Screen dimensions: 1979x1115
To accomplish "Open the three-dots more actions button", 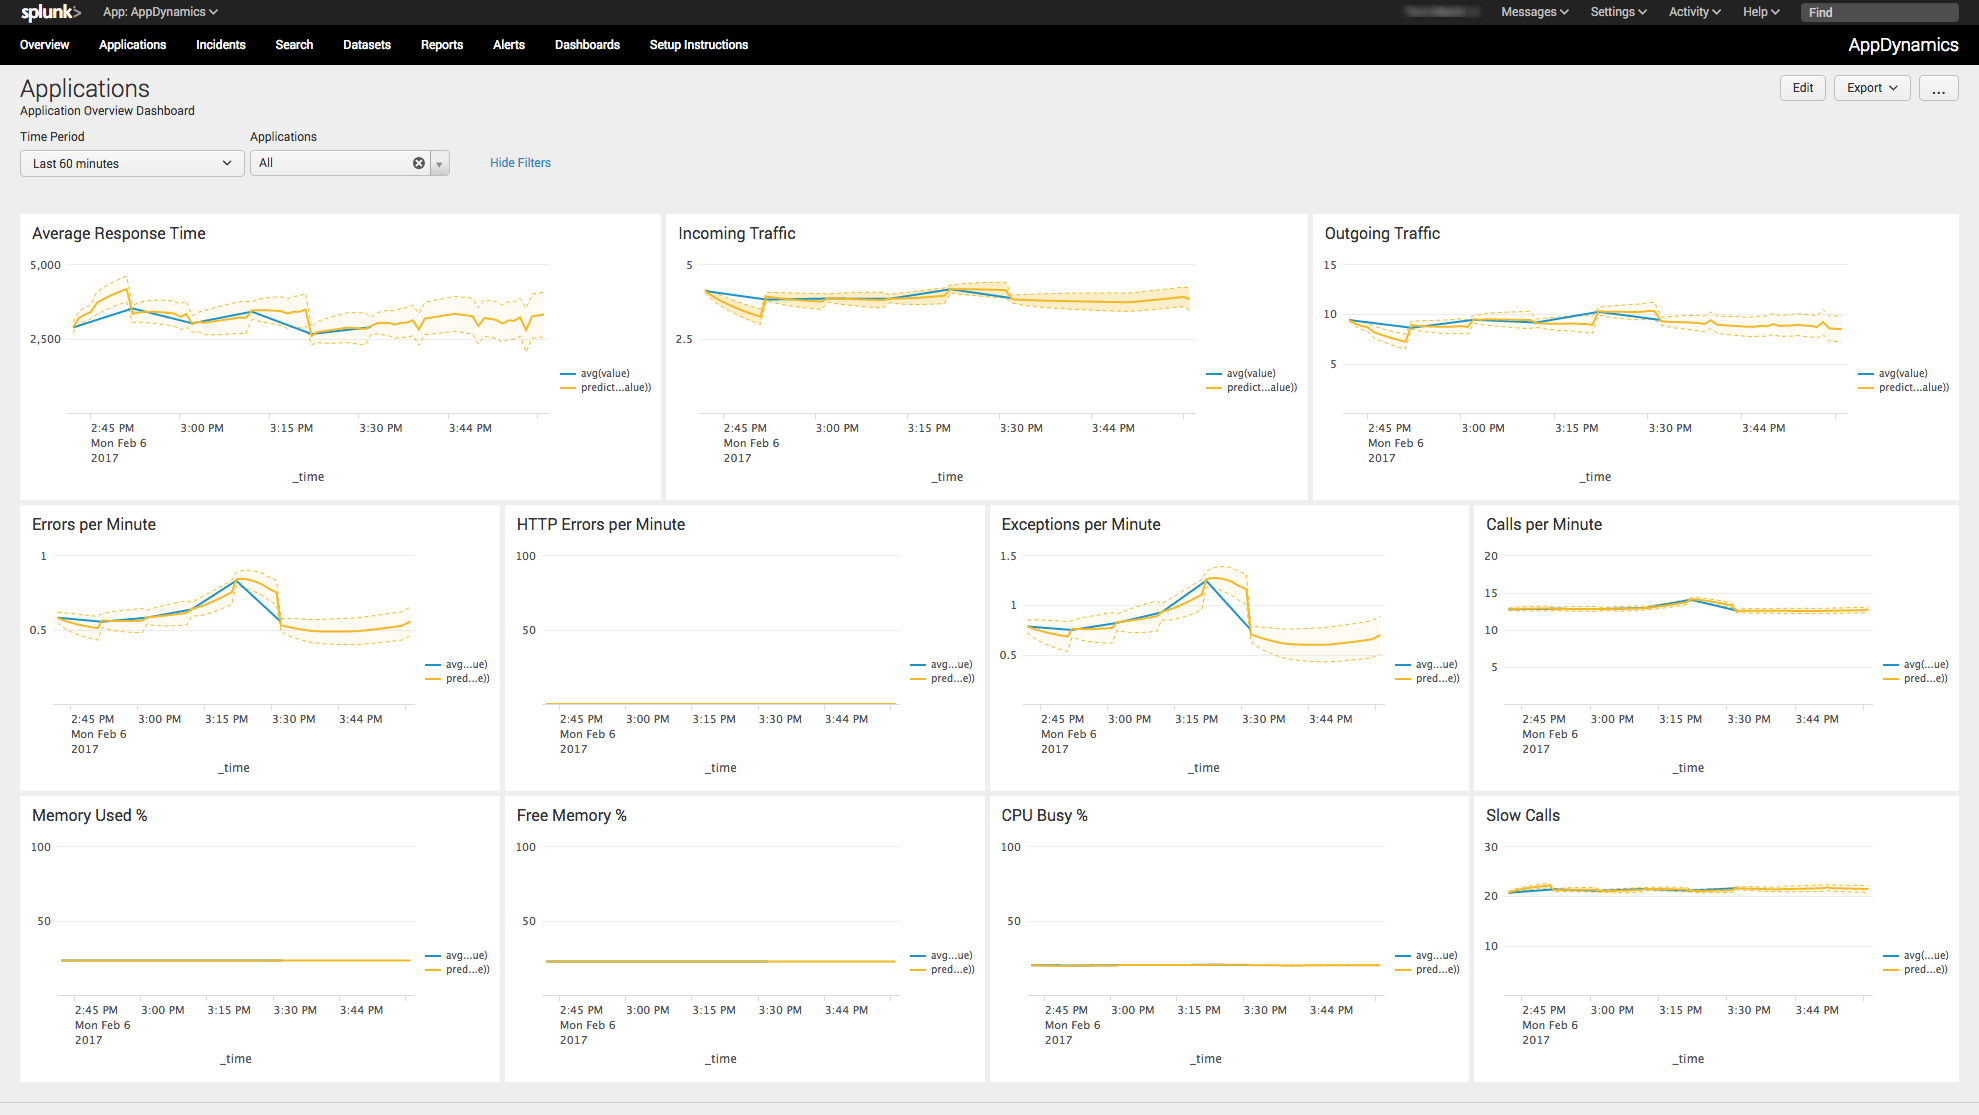I will (x=1938, y=88).
